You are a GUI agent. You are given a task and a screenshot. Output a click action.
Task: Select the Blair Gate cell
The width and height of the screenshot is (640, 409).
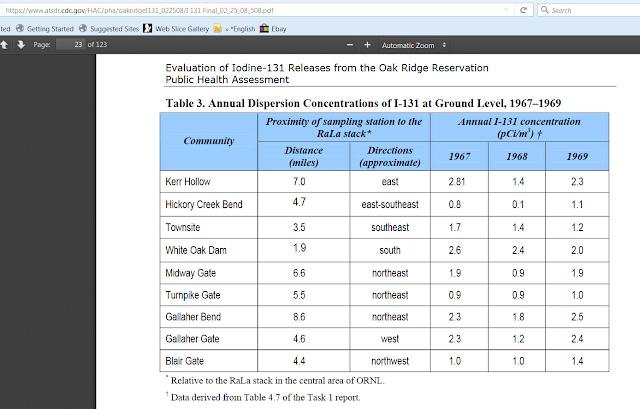tap(209, 361)
